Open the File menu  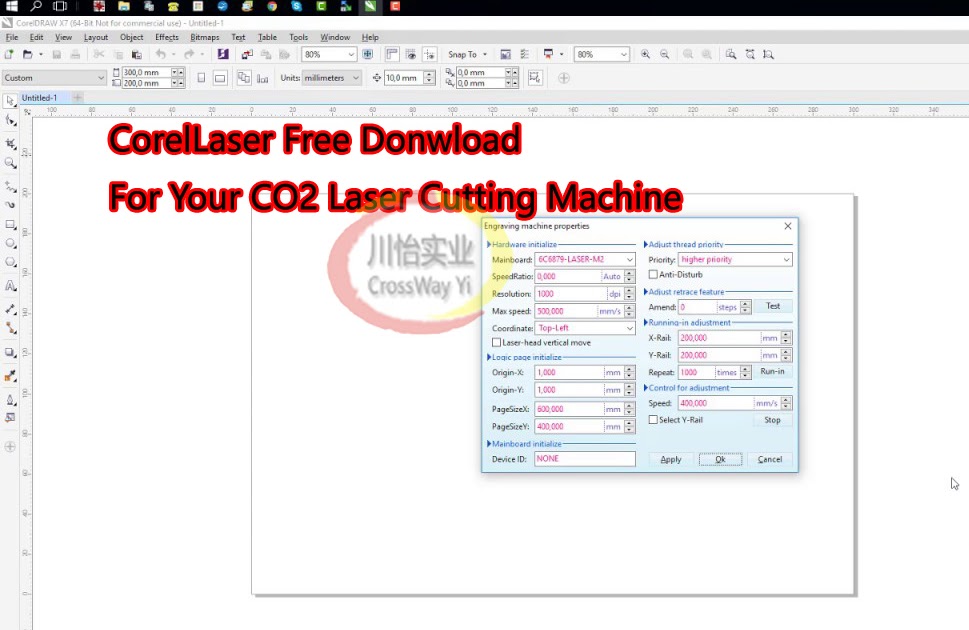click(x=12, y=37)
